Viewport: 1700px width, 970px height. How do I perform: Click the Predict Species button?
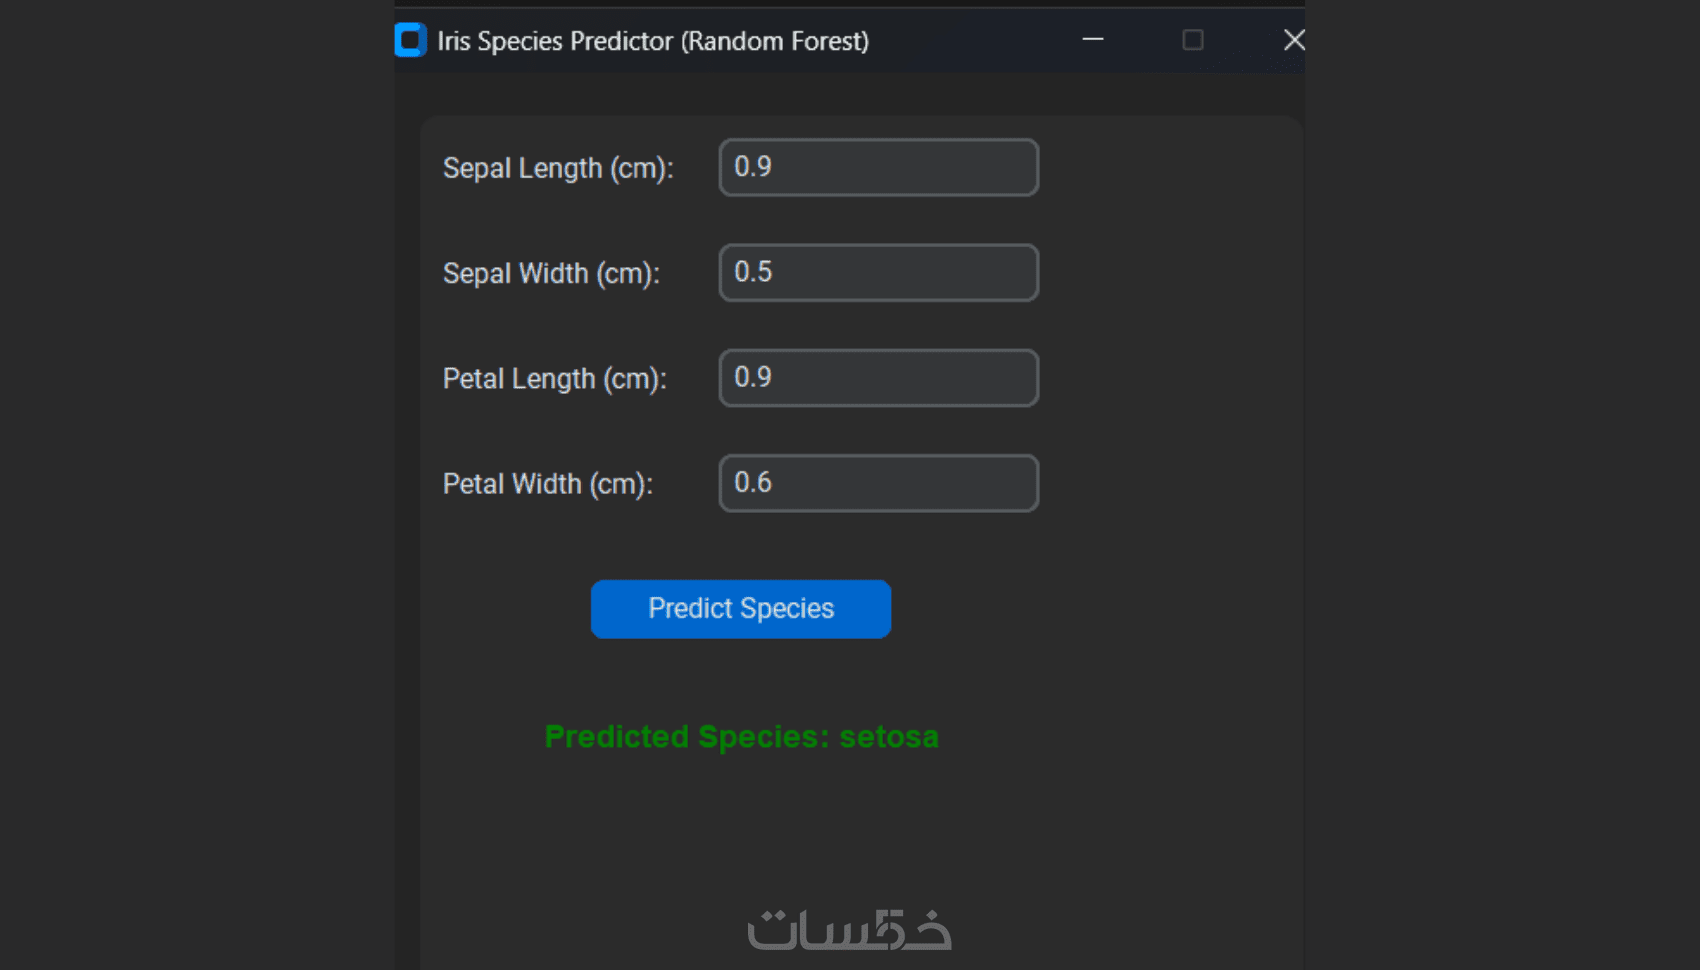tap(741, 609)
